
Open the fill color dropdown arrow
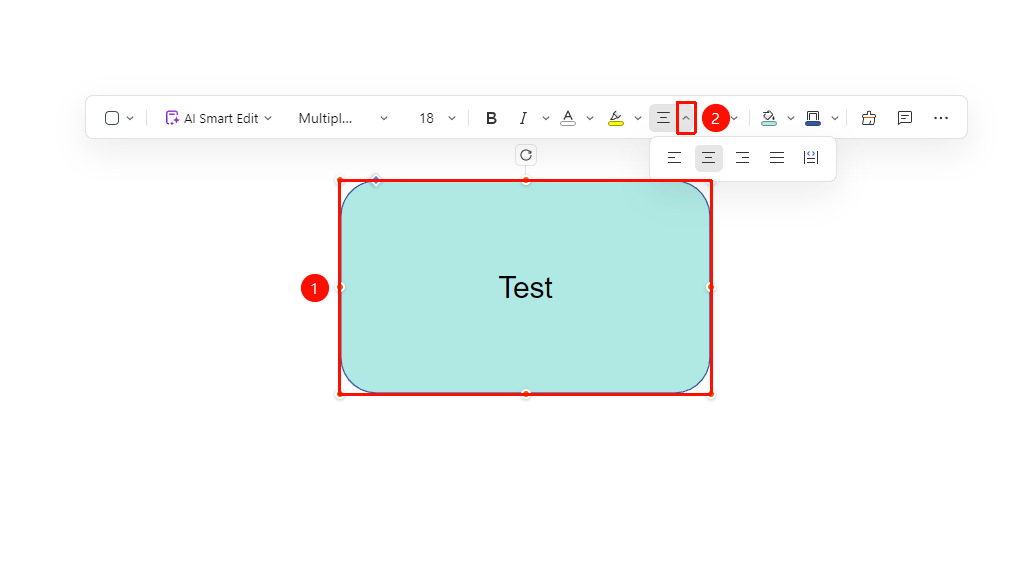point(791,119)
